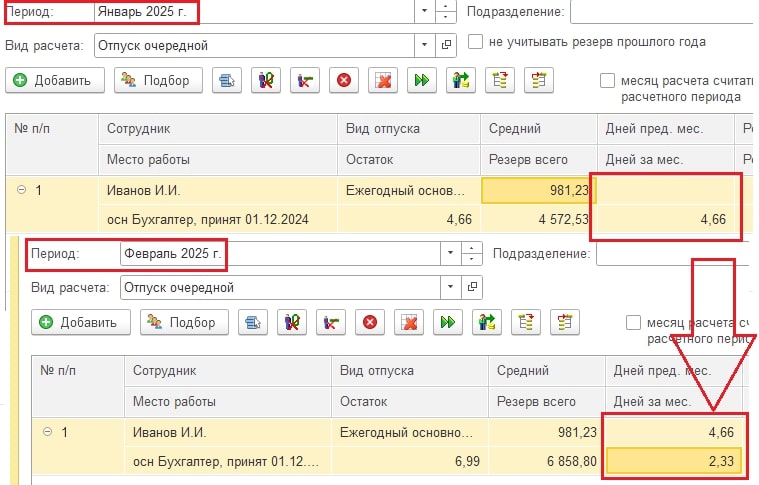Image resolution: width=759 pixels, height=485 pixels.
Task: Collapse row 1 Иванов in February table
Action: tap(47, 431)
